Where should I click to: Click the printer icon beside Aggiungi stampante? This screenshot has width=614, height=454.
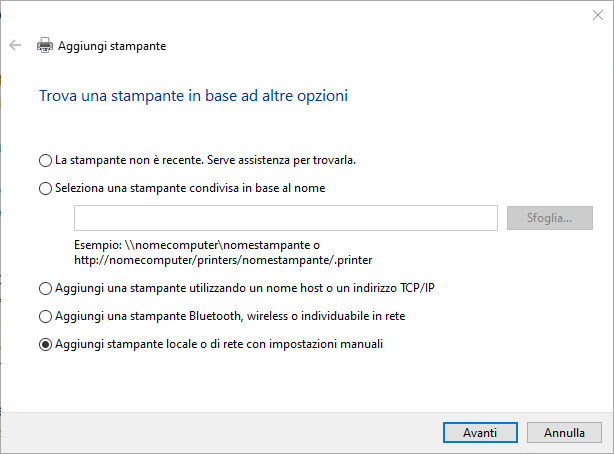(45, 46)
